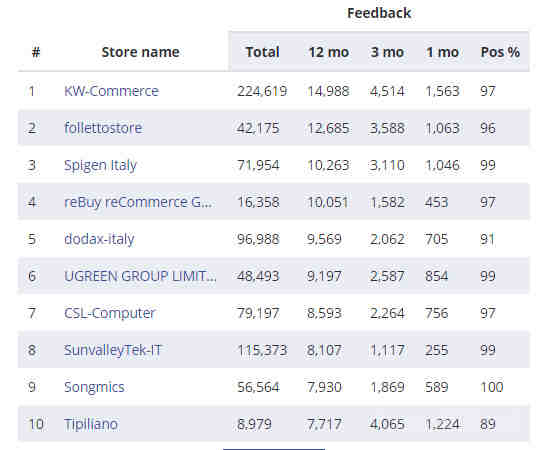The height and width of the screenshot is (450, 540).
Task: Open the reBuy reCommerce store link
Action: pos(138,202)
